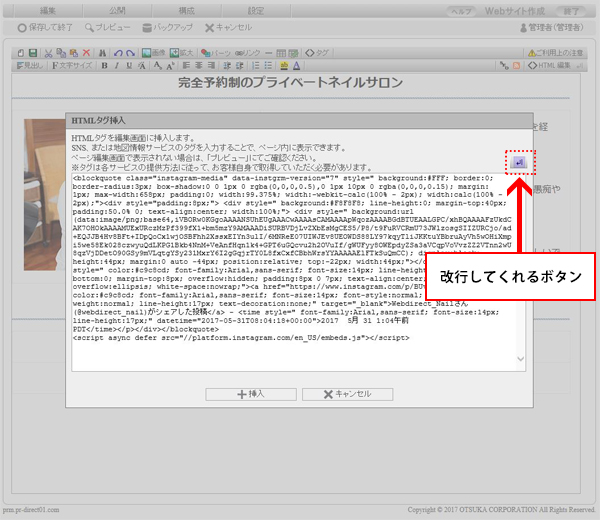Click the 終了 exit button
Screen dimensions: 600x520
[x=571, y=11]
